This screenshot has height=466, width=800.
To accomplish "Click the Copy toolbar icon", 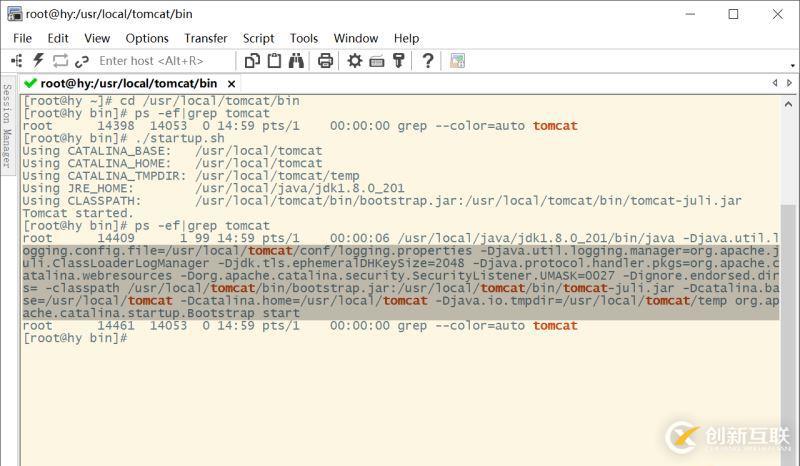I will [x=252, y=61].
